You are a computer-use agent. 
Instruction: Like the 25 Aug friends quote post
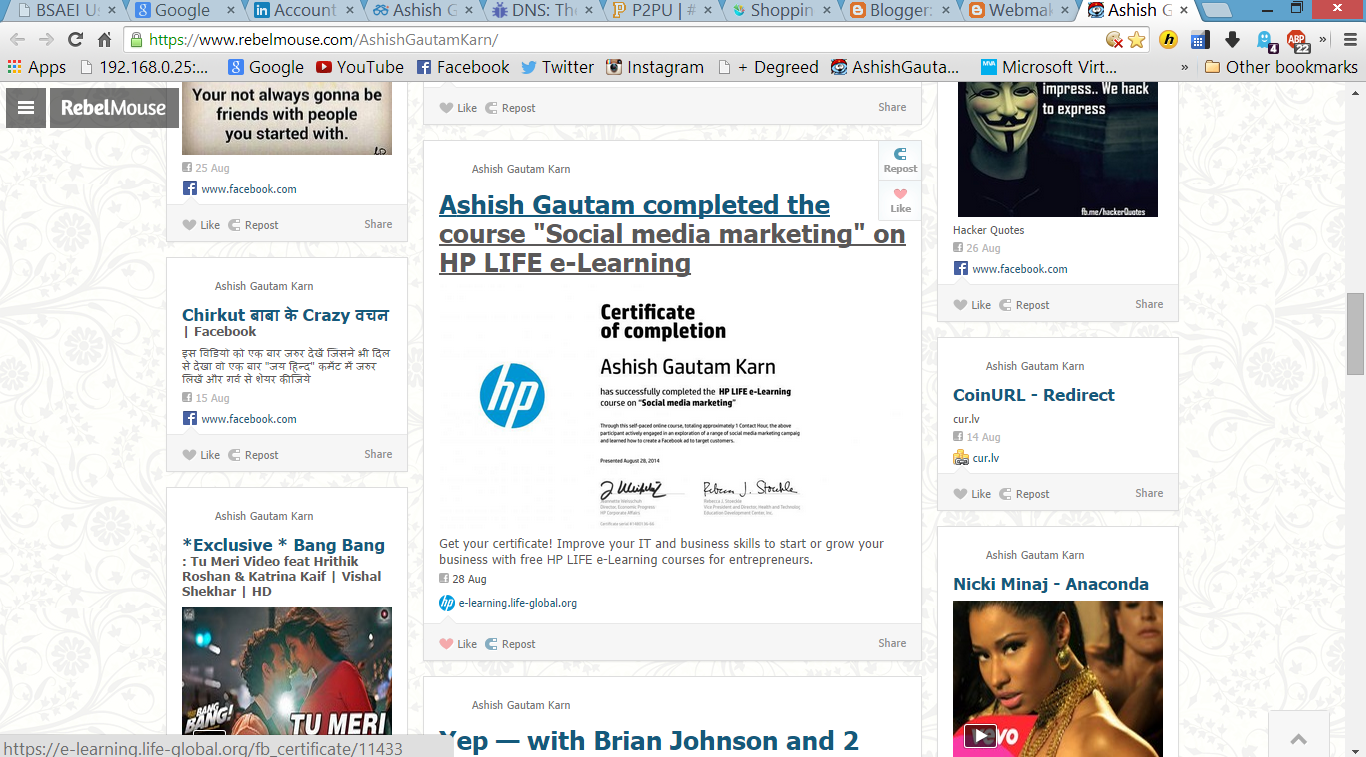[x=201, y=225]
